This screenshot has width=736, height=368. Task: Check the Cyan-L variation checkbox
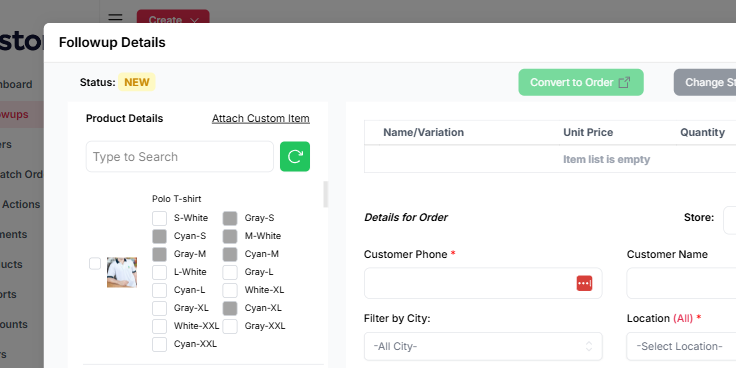[x=160, y=290]
